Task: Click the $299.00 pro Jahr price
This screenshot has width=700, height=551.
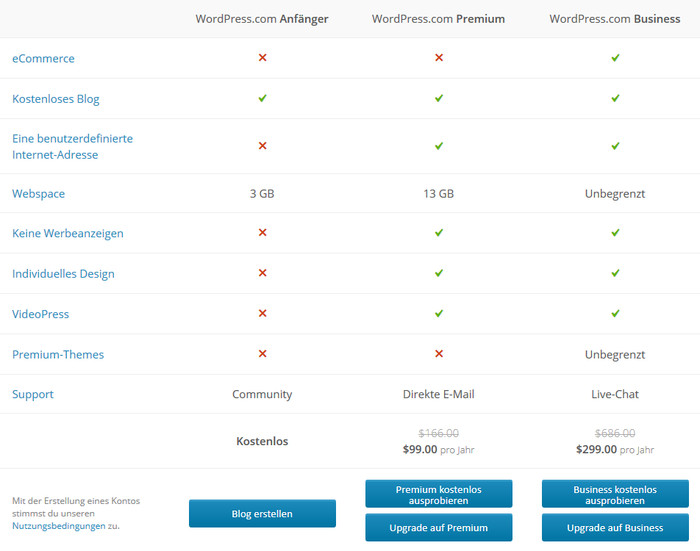Action: coord(615,449)
